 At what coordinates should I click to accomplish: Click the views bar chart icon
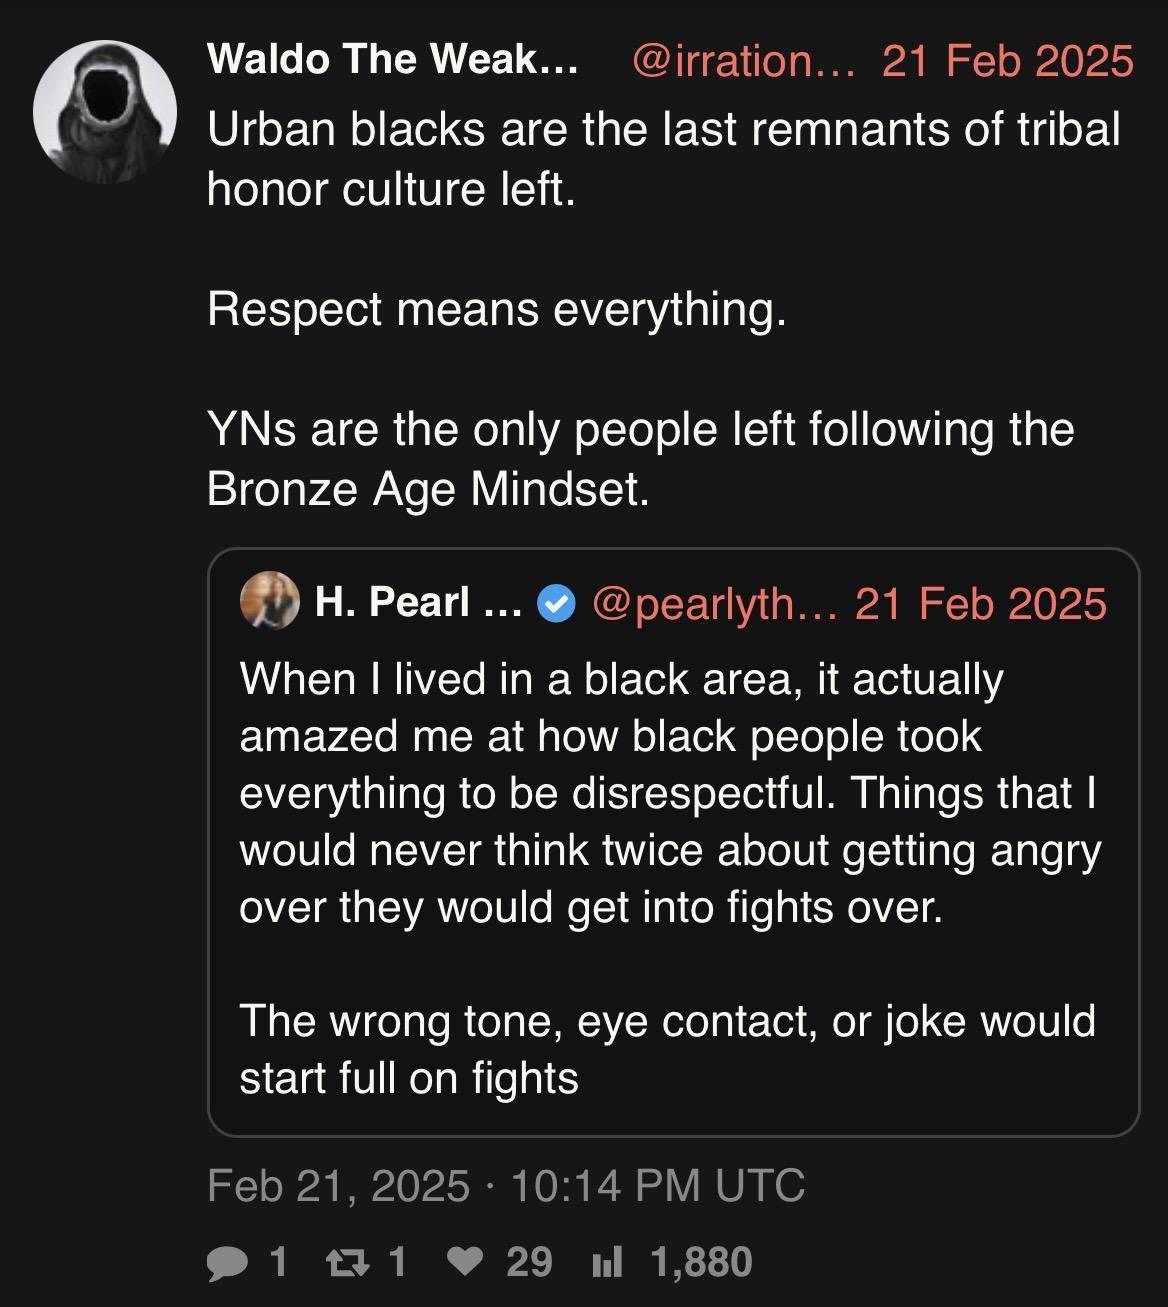click(x=607, y=1262)
